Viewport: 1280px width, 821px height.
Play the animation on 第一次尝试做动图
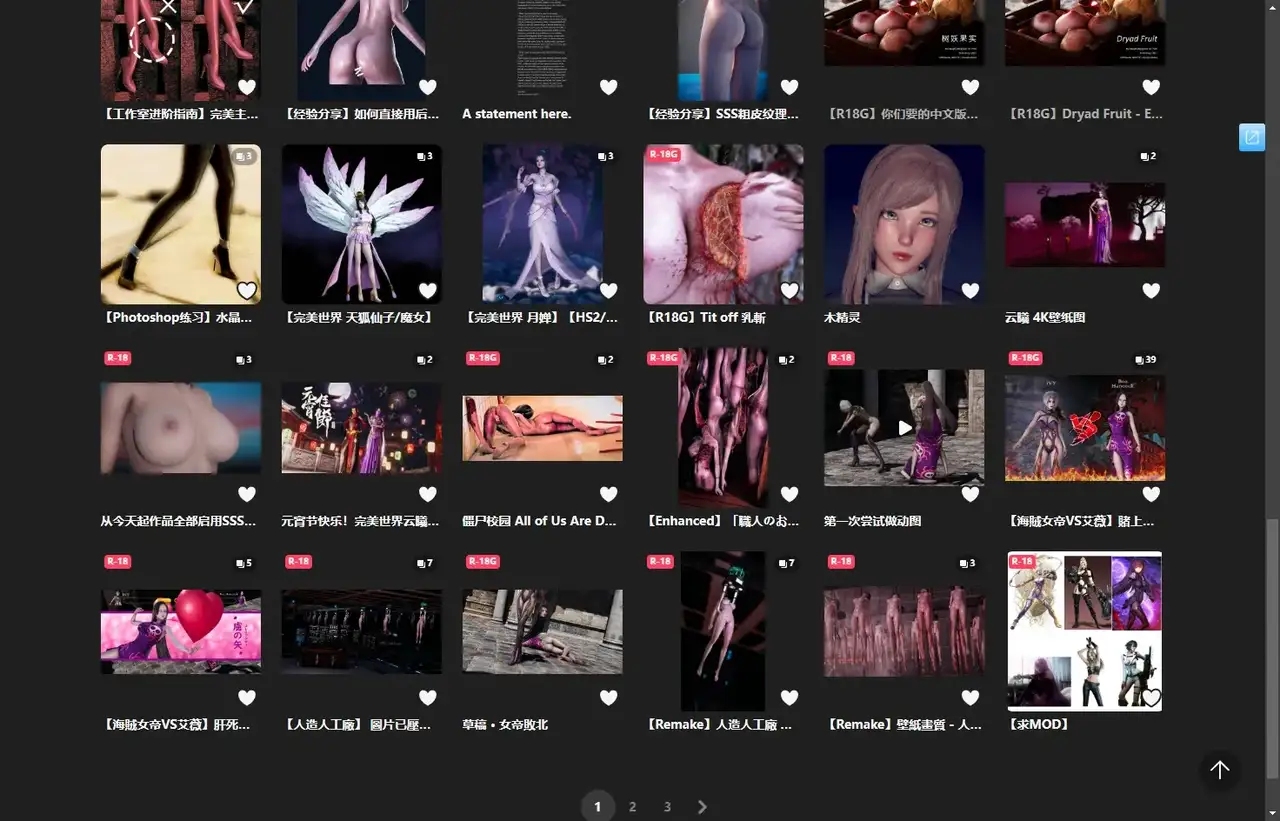(904, 428)
